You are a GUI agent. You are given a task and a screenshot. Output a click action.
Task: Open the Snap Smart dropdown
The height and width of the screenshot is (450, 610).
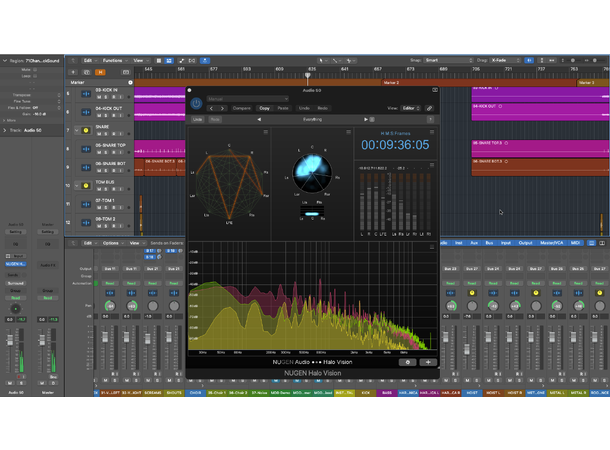point(448,60)
